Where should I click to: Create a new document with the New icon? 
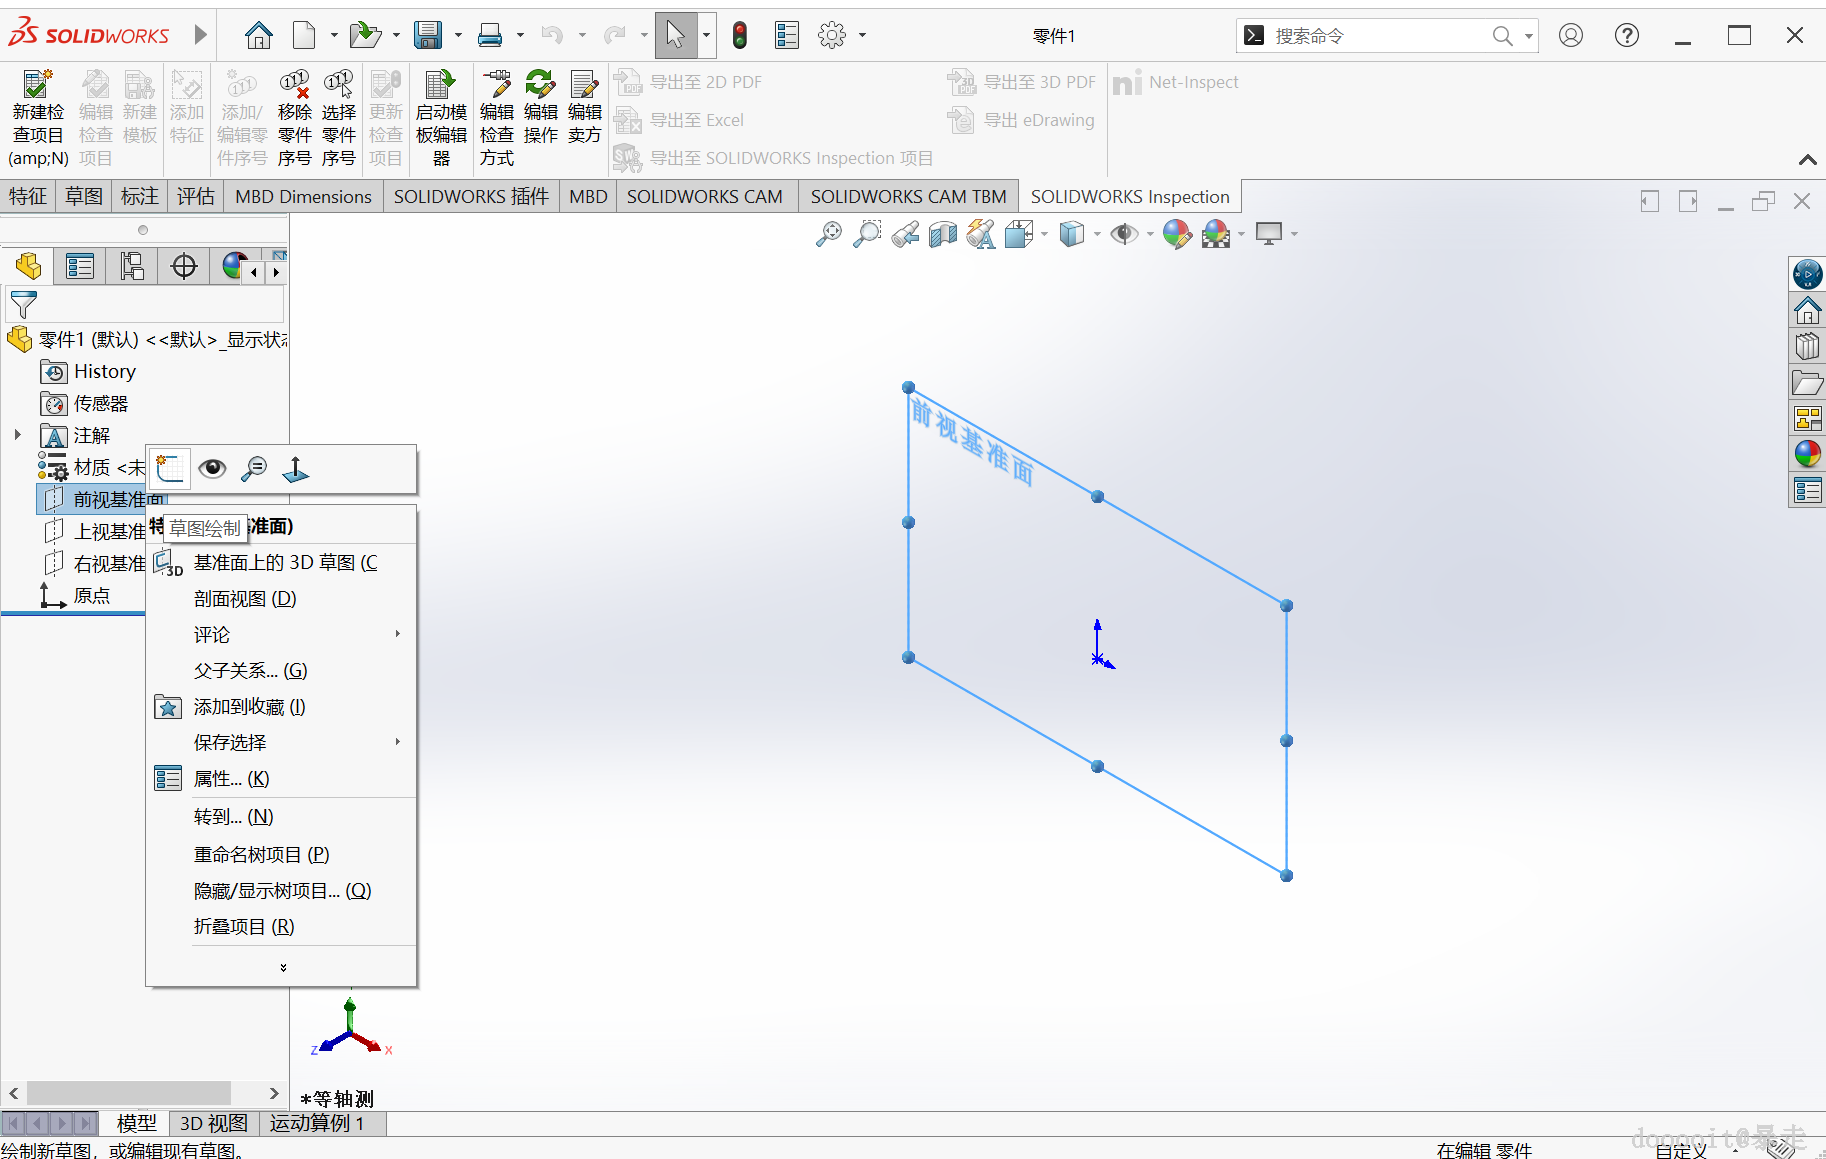304,36
